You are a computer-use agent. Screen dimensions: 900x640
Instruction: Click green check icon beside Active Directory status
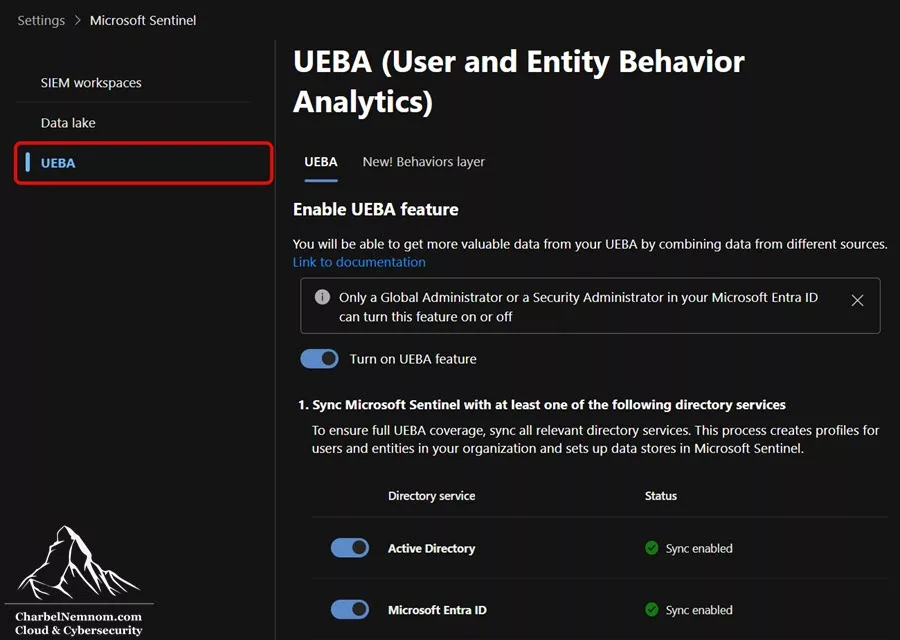(x=651, y=548)
